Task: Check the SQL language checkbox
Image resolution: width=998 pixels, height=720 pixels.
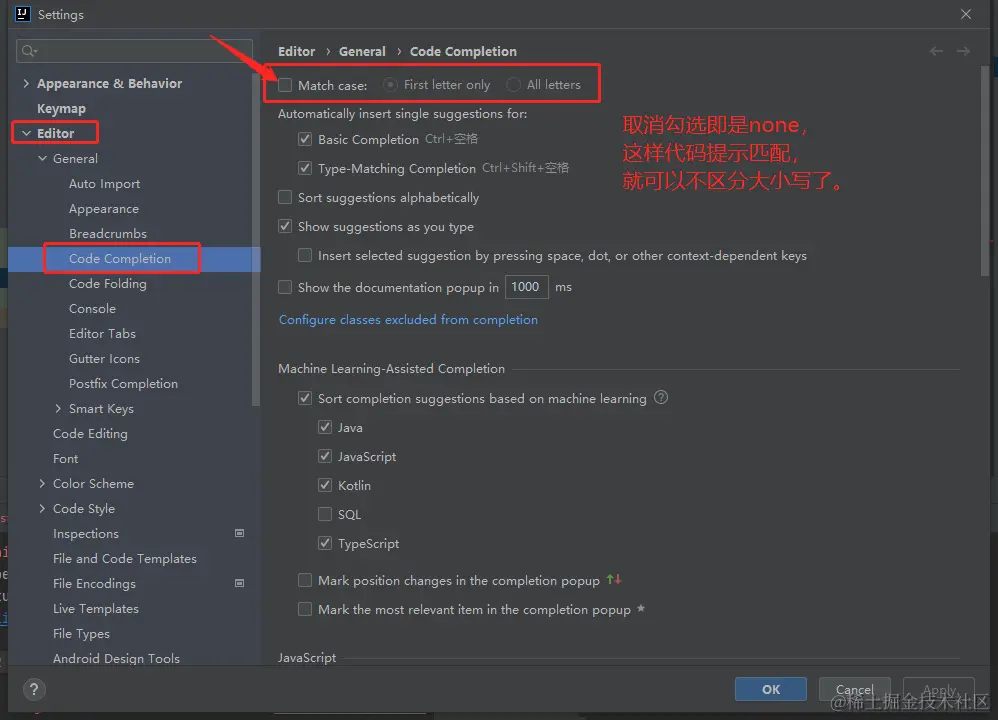Action: point(325,515)
